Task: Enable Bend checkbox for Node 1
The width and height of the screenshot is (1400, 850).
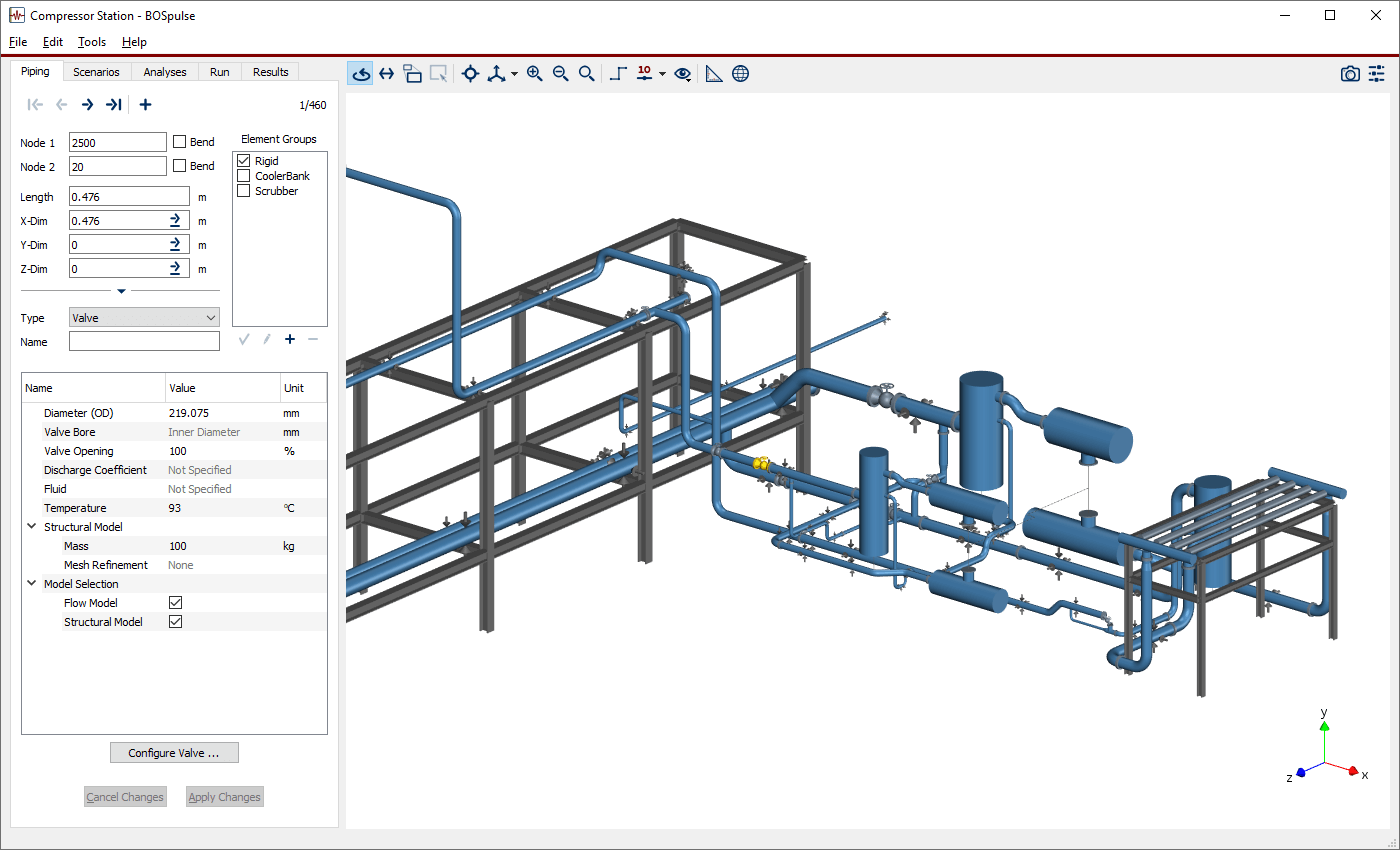Action: (180, 142)
